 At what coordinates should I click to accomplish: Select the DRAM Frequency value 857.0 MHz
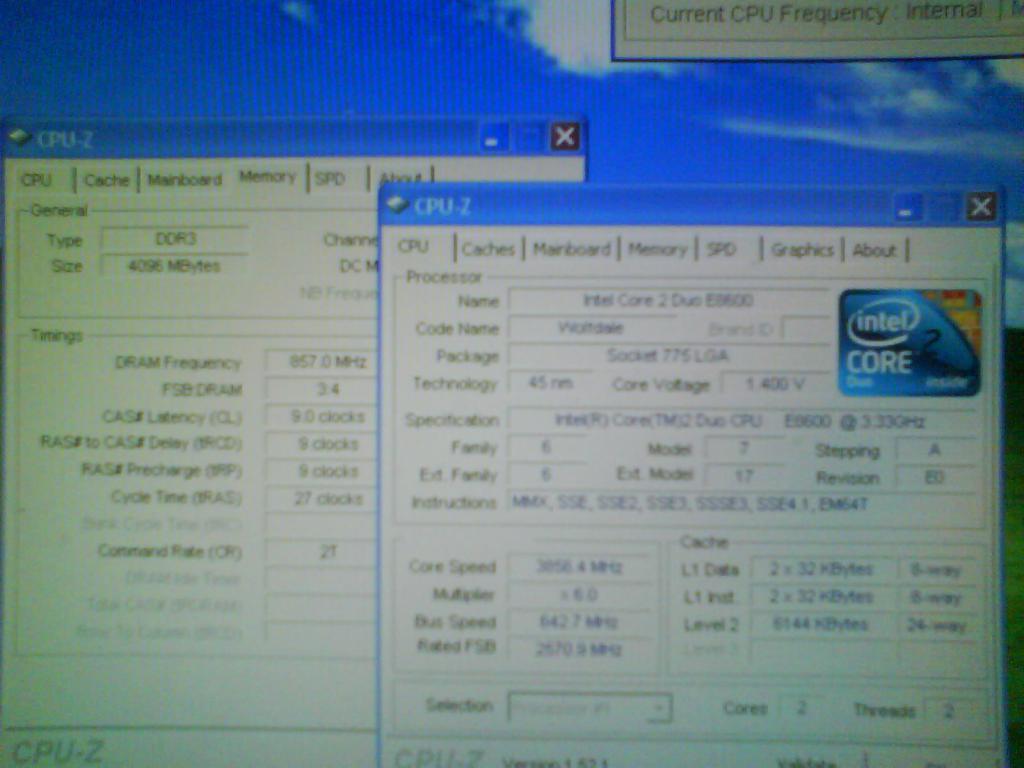point(323,361)
